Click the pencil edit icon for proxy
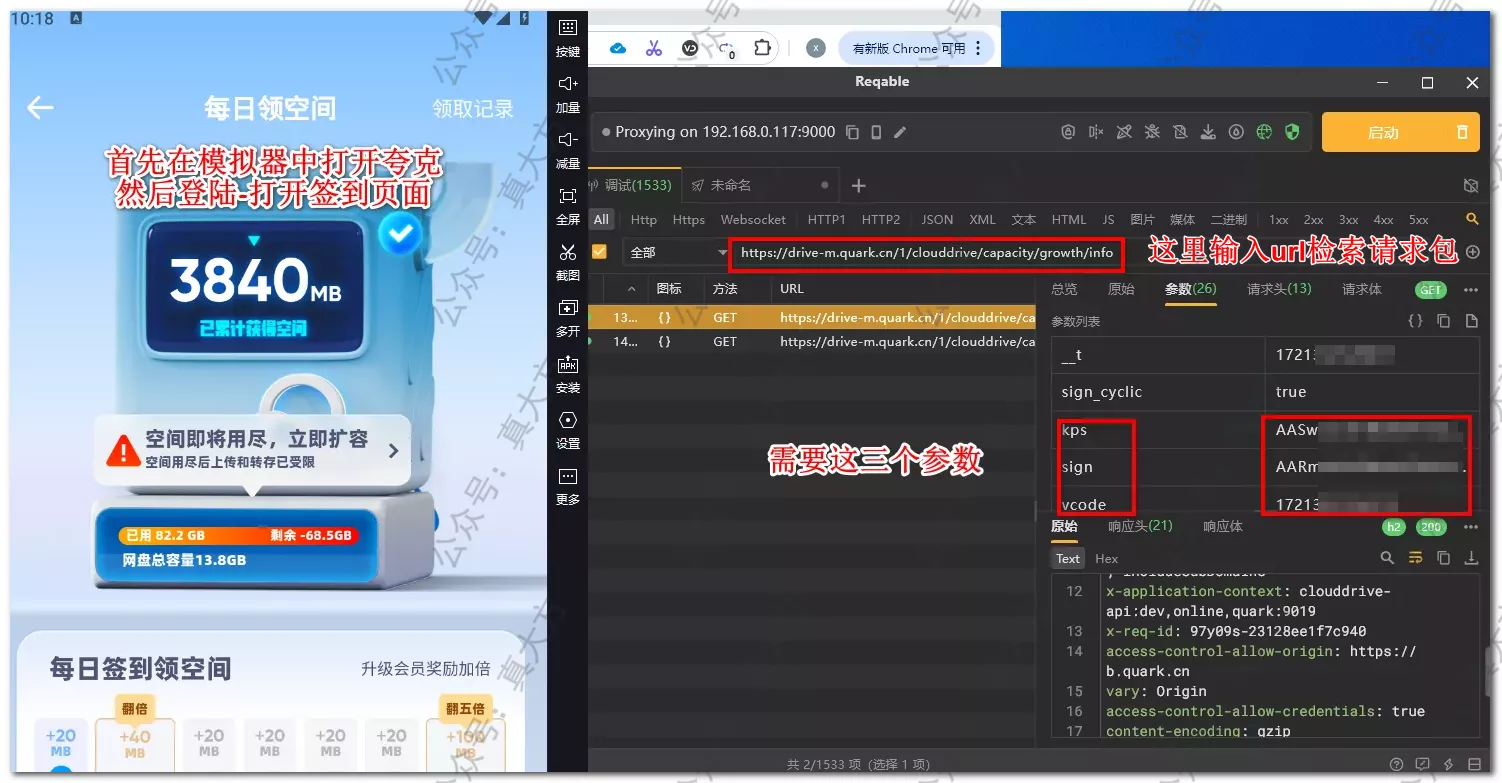The image size is (1502, 783). pyautogui.click(x=900, y=132)
